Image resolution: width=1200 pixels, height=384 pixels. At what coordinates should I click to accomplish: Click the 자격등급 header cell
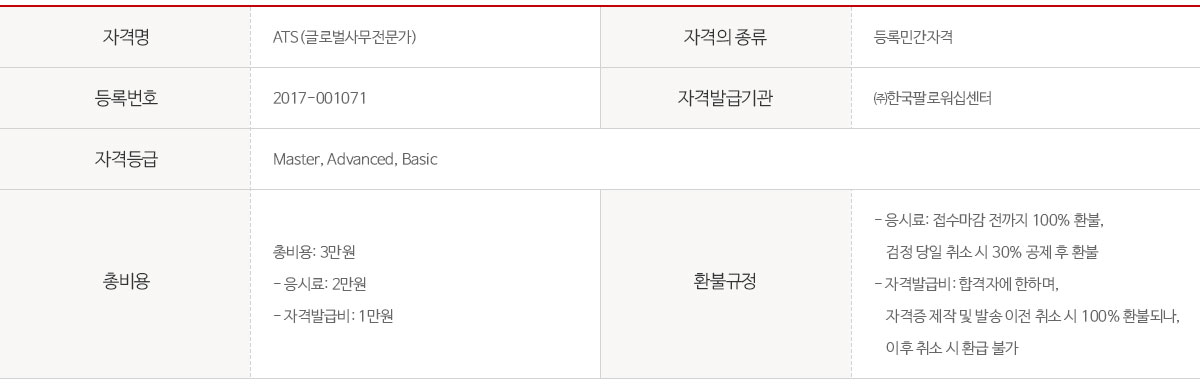(125, 159)
